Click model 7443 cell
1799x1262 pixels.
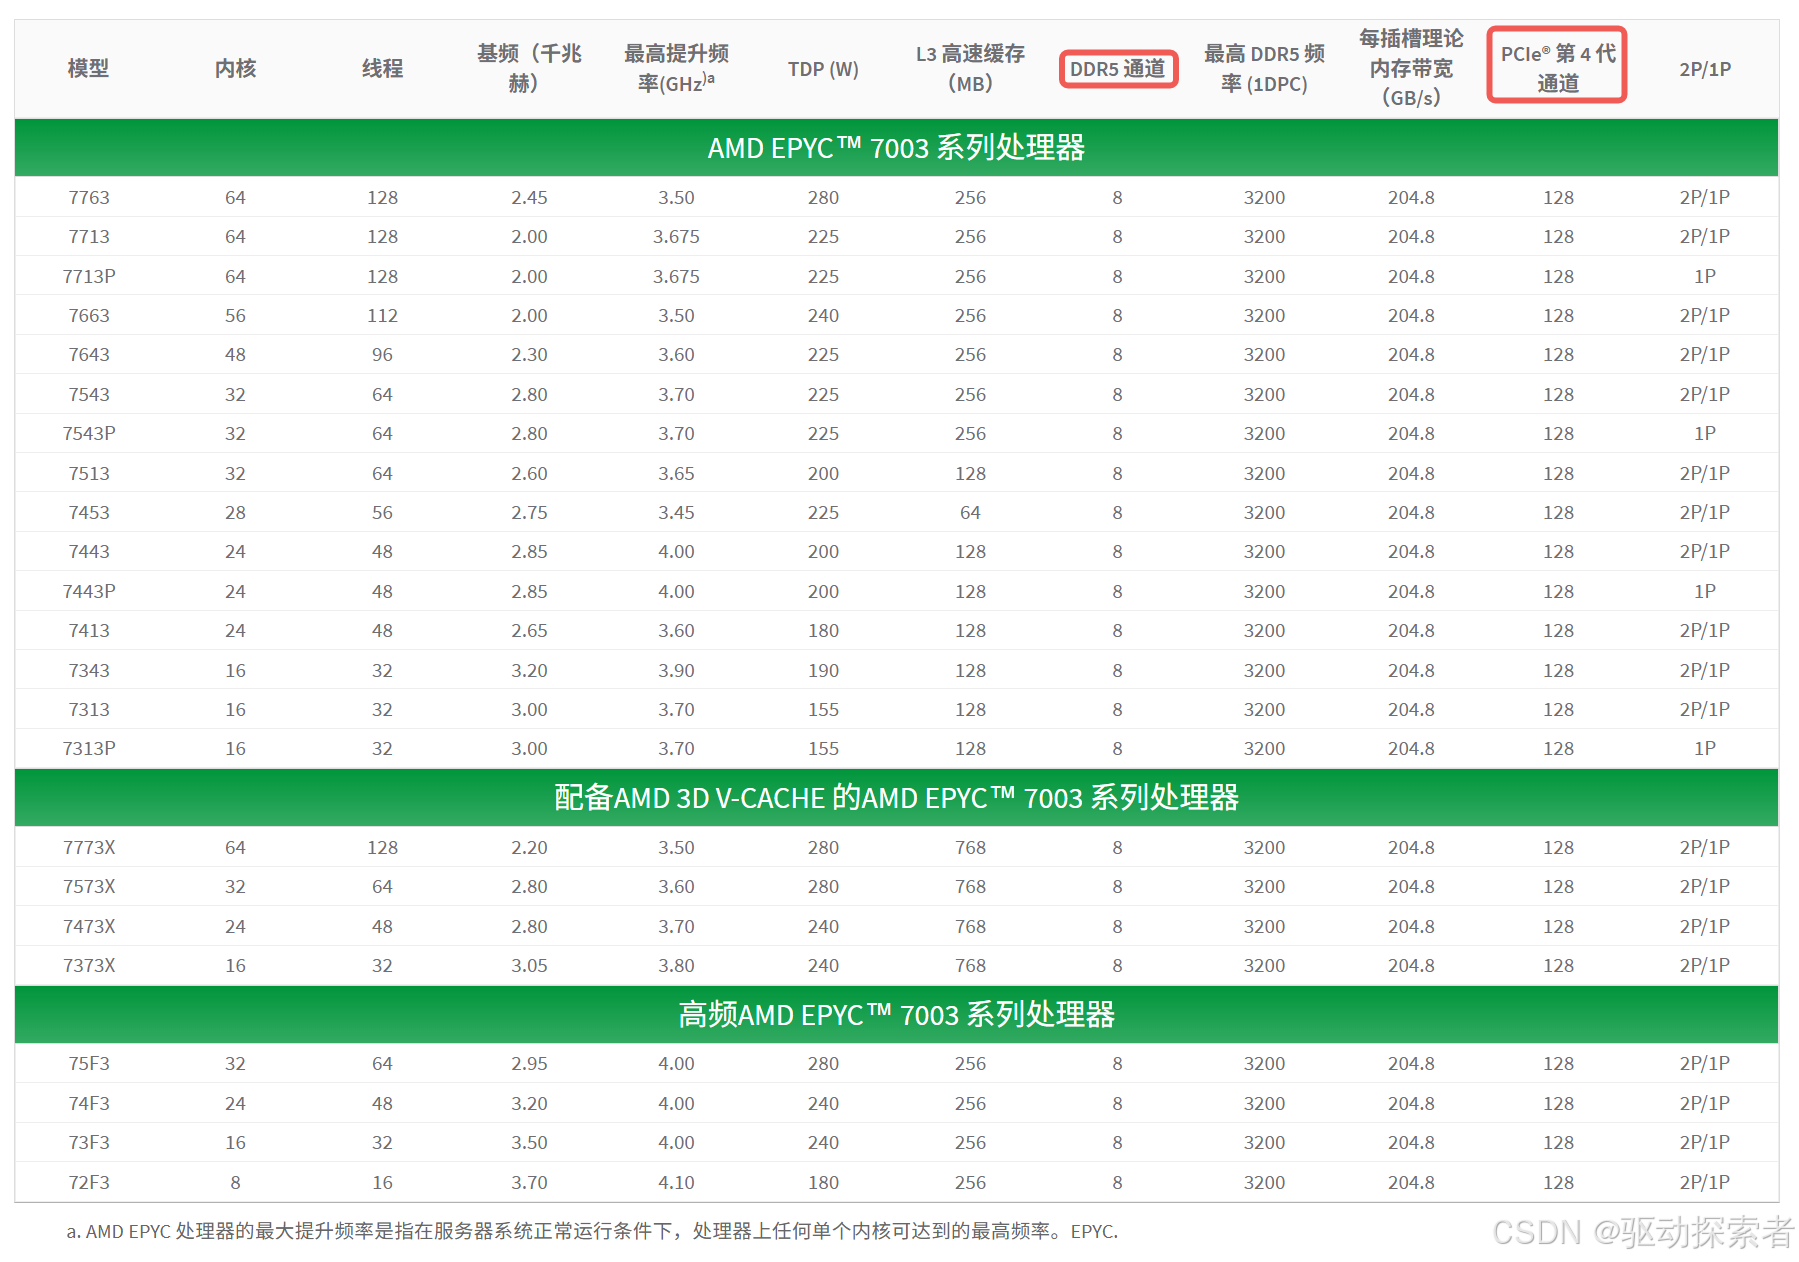88,552
